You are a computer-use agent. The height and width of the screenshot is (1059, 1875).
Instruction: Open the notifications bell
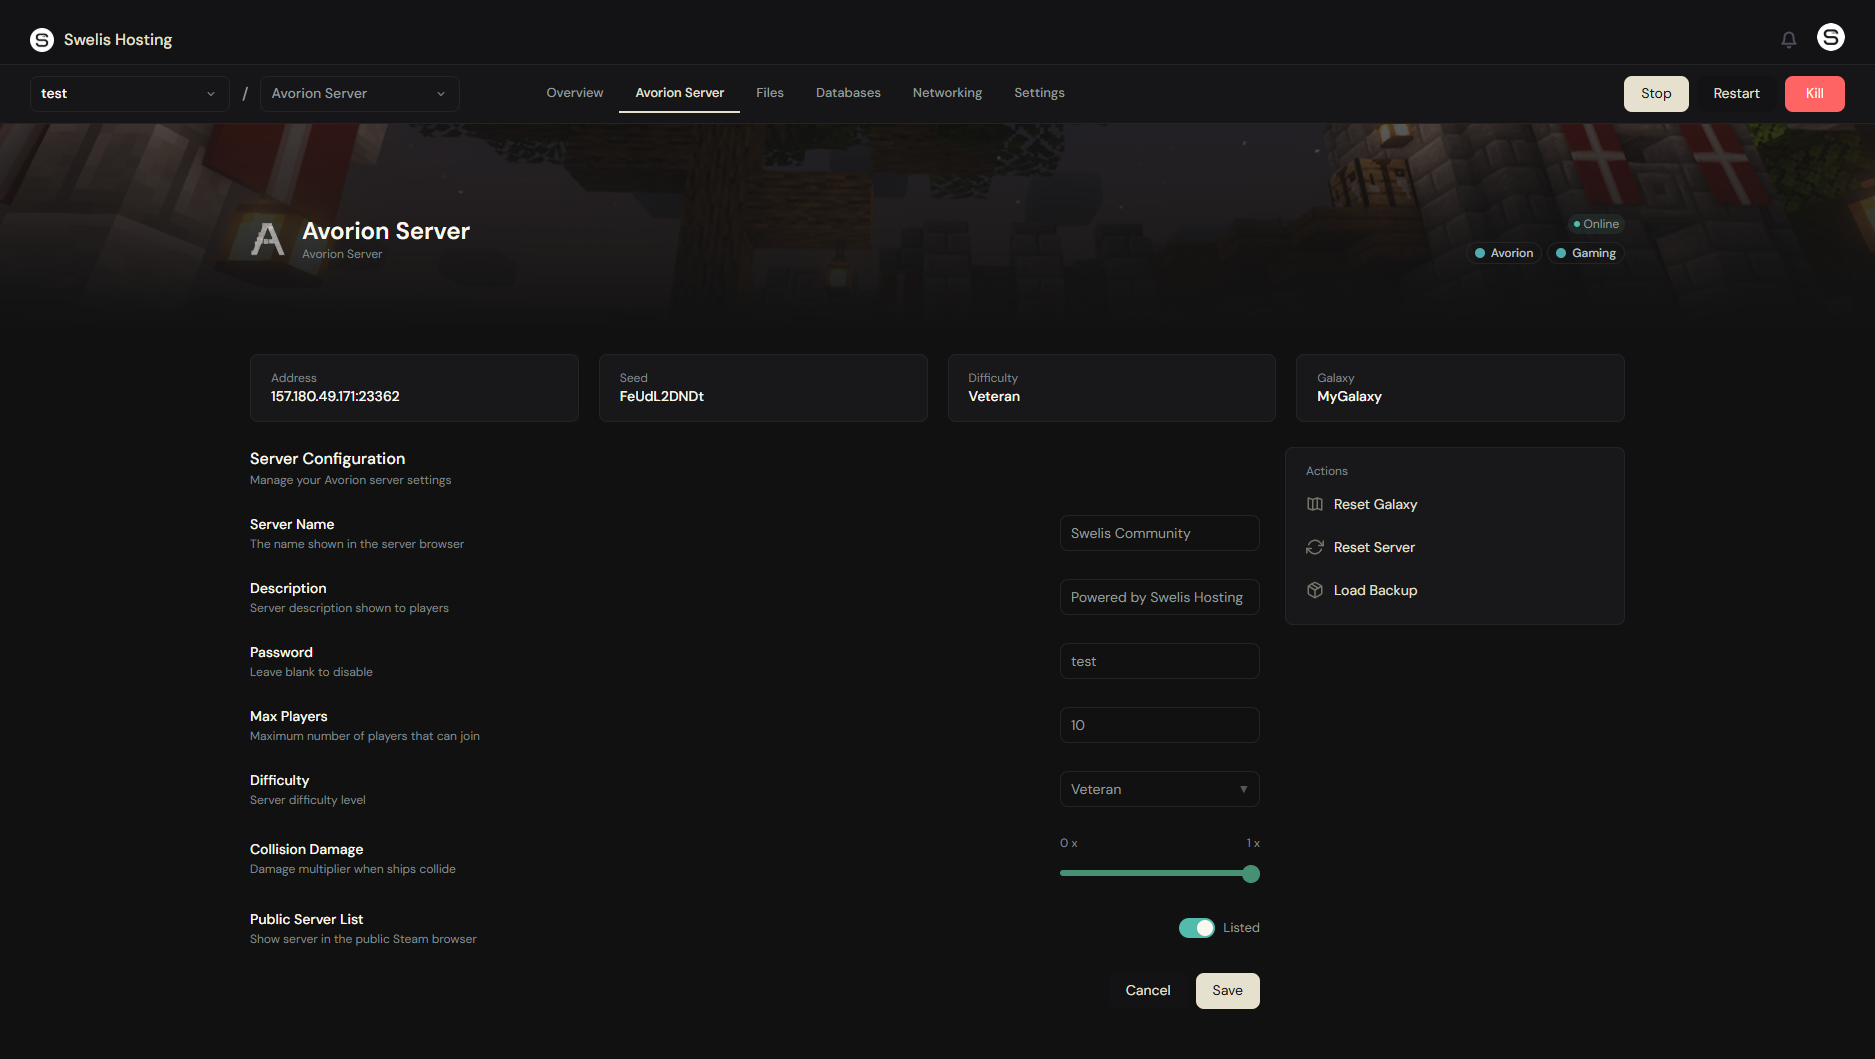(x=1788, y=40)
